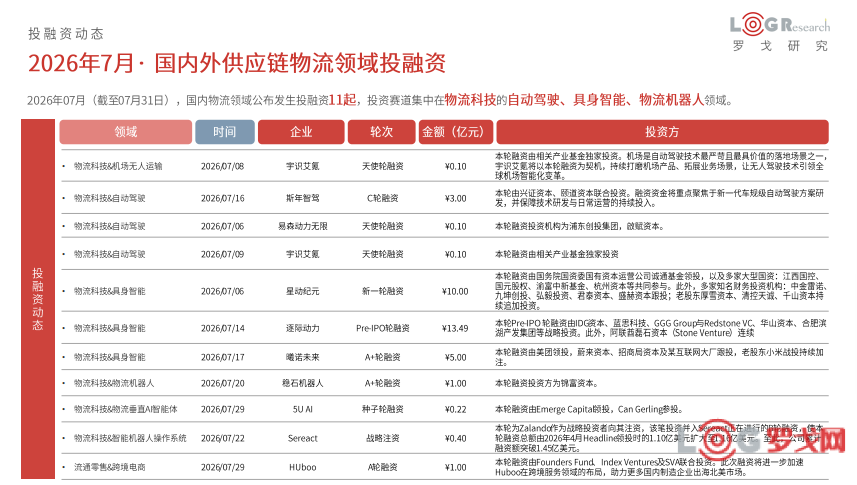Click the date 2026/07/22

pyautogui.click(x=222, y=439)
